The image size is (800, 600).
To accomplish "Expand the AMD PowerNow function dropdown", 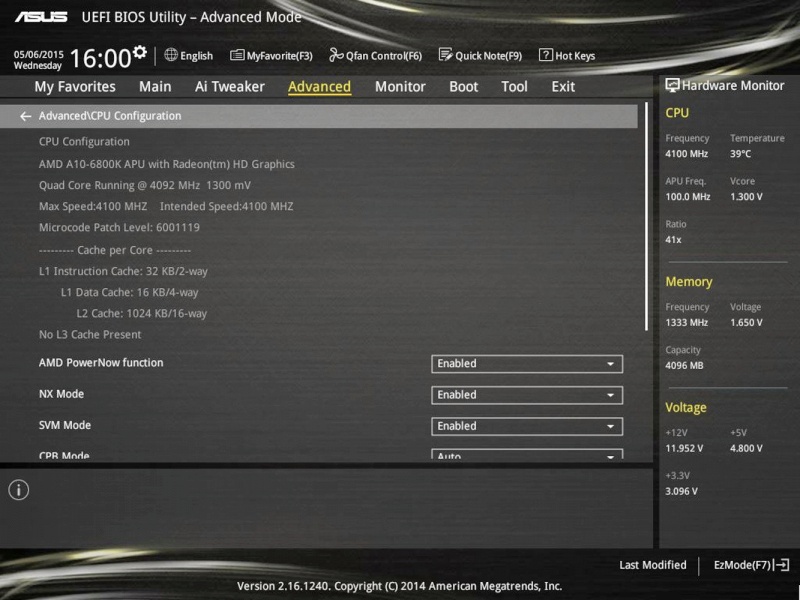I will [527, 364].
